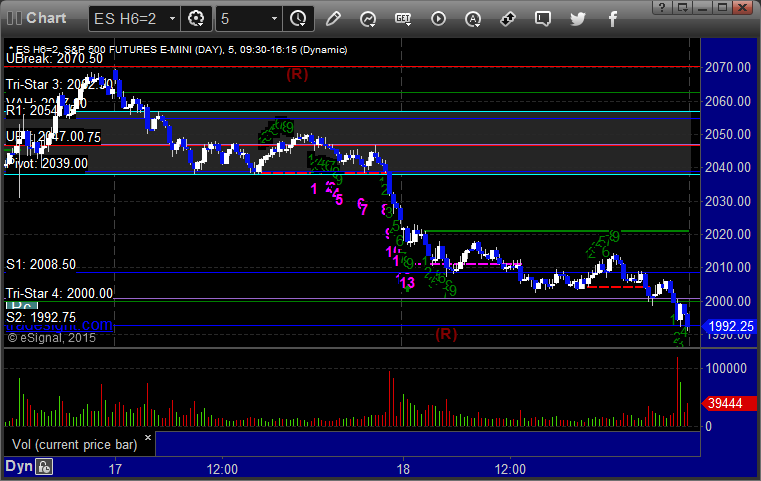
Task: Close the Vol current price bar study
Action: 148,437
